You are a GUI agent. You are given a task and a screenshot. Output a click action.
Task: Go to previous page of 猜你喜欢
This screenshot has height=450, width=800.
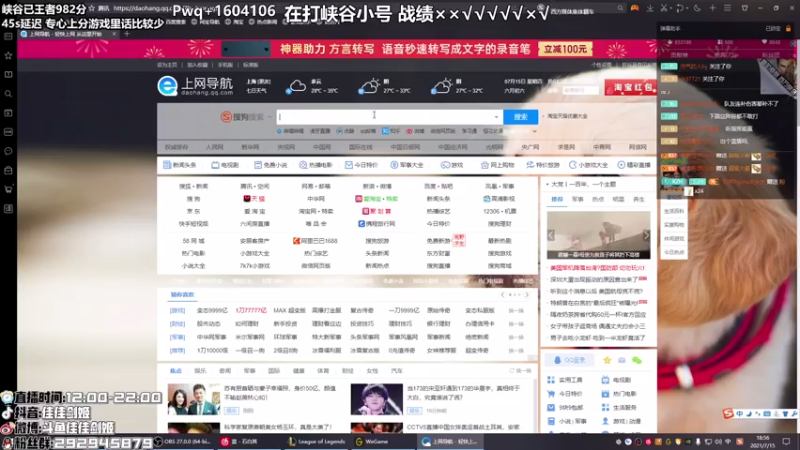(x=503, y=295)
